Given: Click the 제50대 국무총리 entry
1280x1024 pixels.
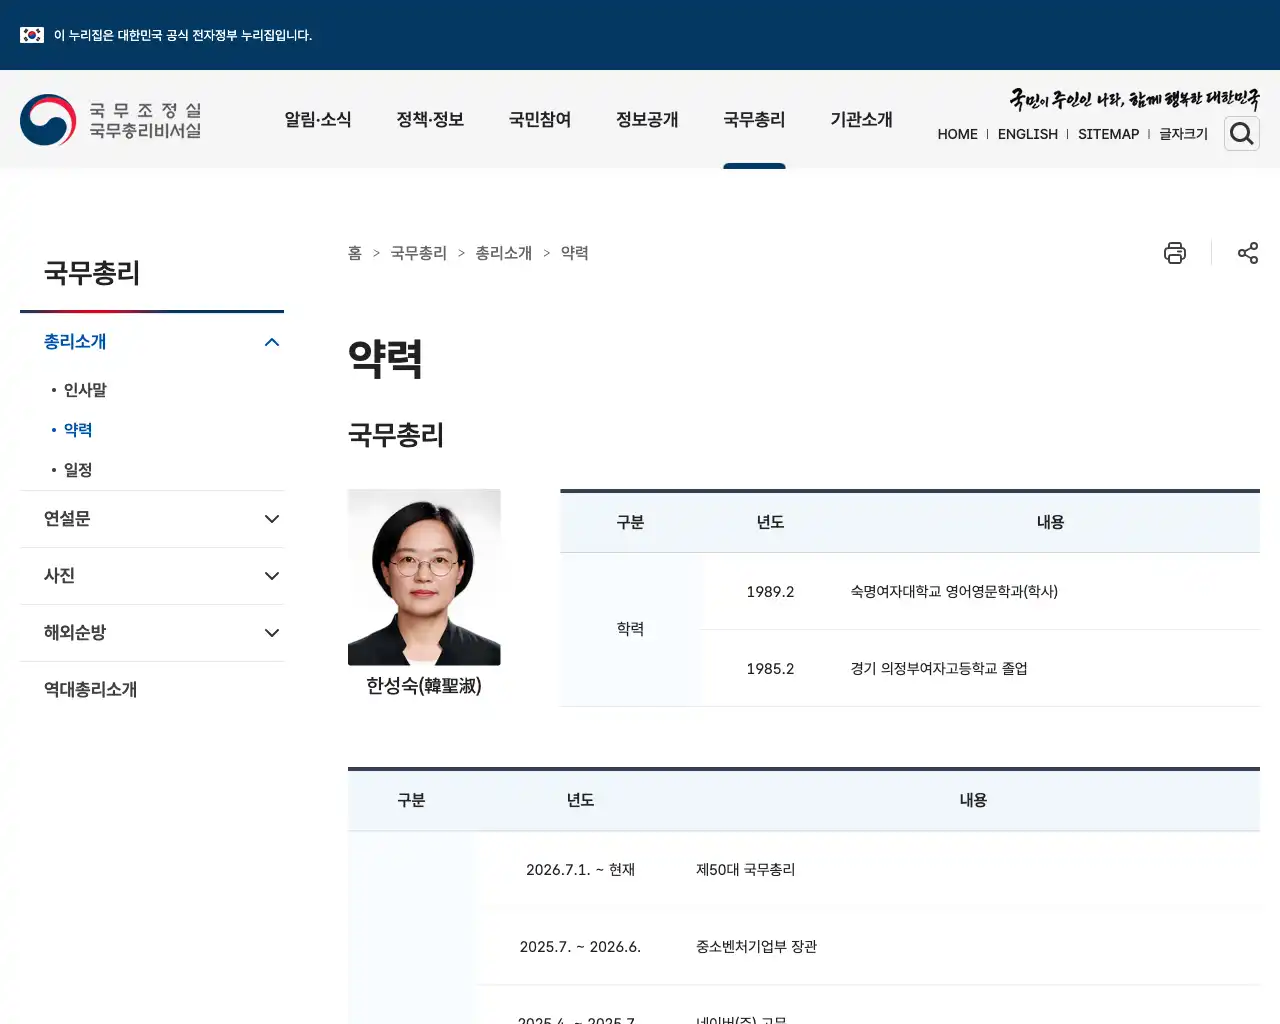Looking at the screenshot, I should 745,870.
